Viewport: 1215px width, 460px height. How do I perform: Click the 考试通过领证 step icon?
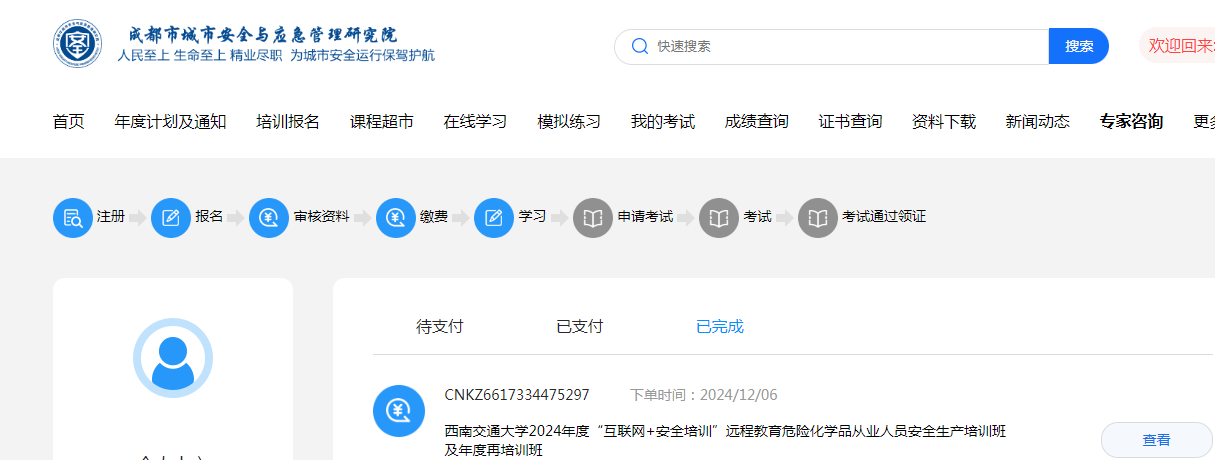[x=818, y=218]
